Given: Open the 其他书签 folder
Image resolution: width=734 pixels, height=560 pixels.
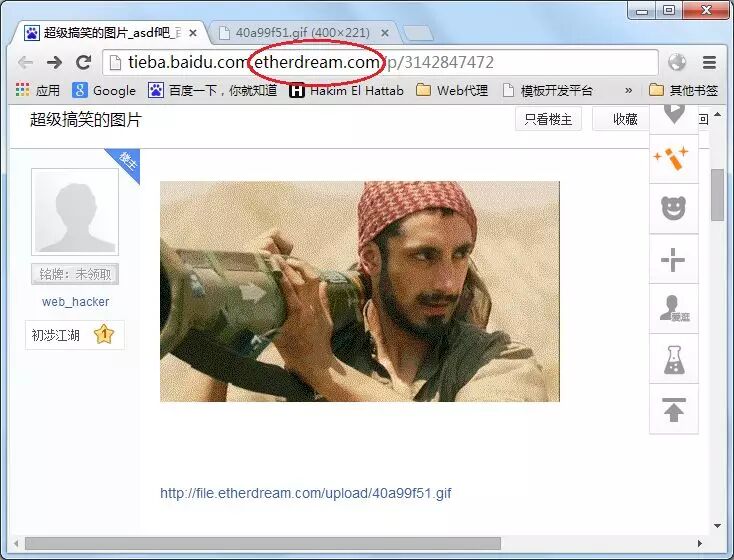Looking at the screenshot, I should [x=683, y=90].
